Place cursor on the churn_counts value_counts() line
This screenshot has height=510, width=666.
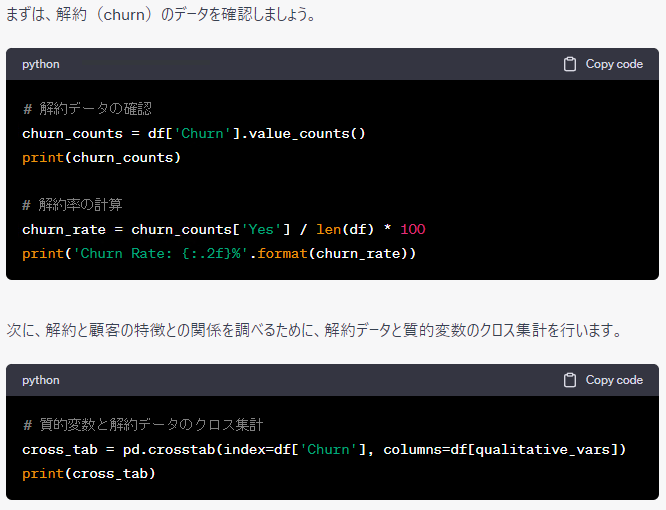pyautogui.click(x=194, y=133)
